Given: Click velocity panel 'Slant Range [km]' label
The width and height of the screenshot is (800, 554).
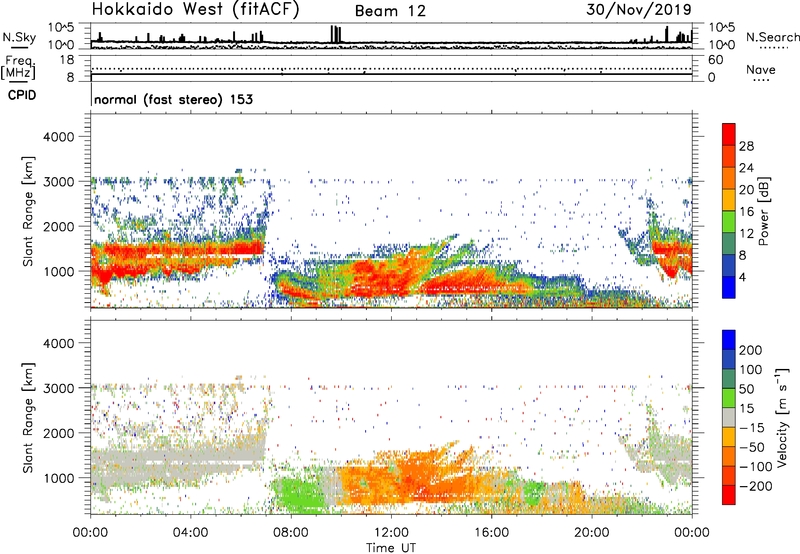Looking at the screenshot, I should point(28,417).
